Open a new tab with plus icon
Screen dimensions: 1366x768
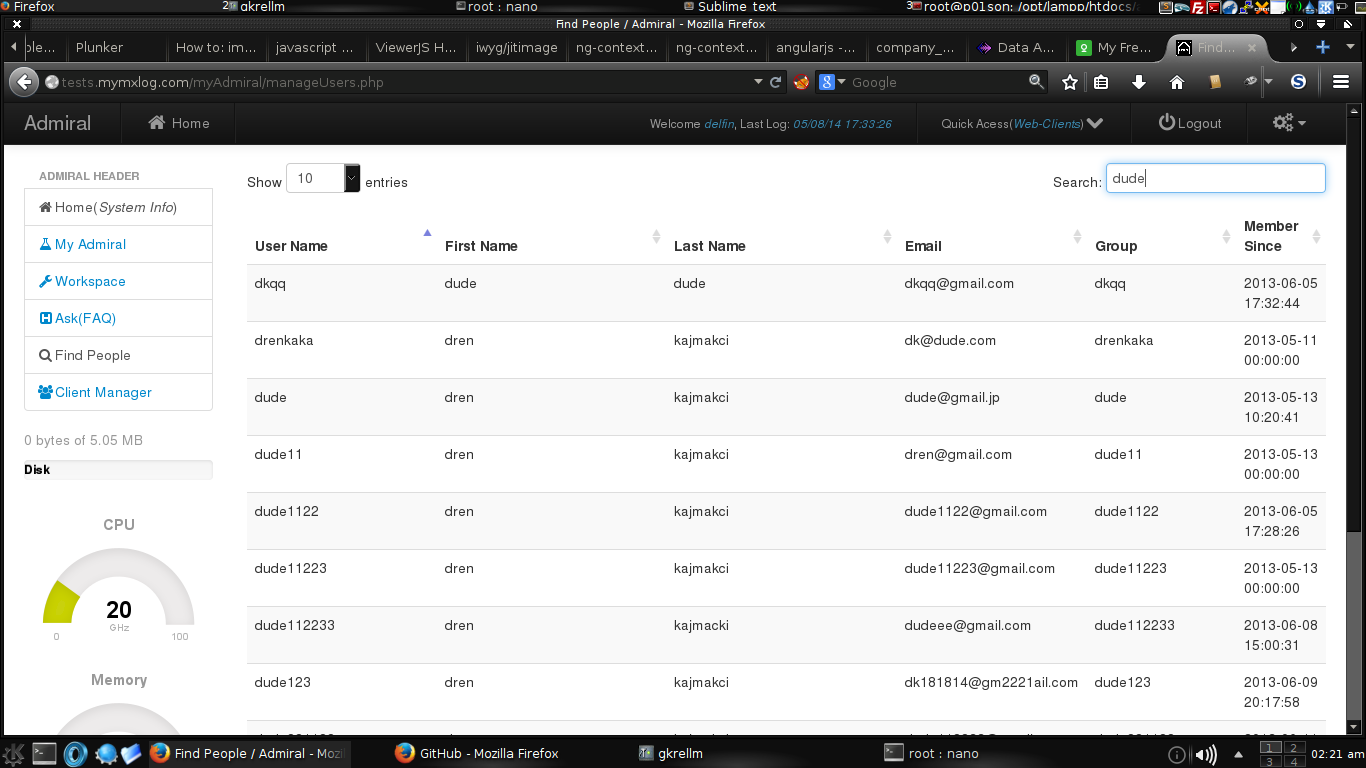[x=1322, y=47]
